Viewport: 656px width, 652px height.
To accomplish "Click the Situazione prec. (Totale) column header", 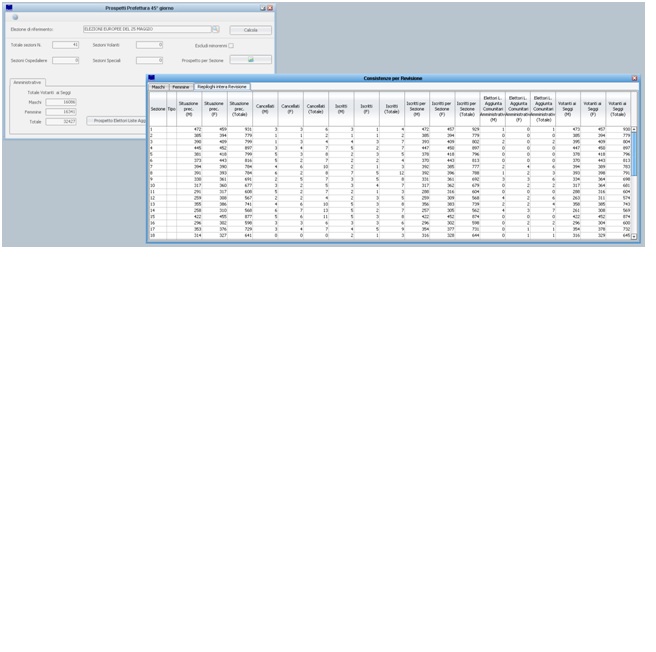I will tap(240, 109).
